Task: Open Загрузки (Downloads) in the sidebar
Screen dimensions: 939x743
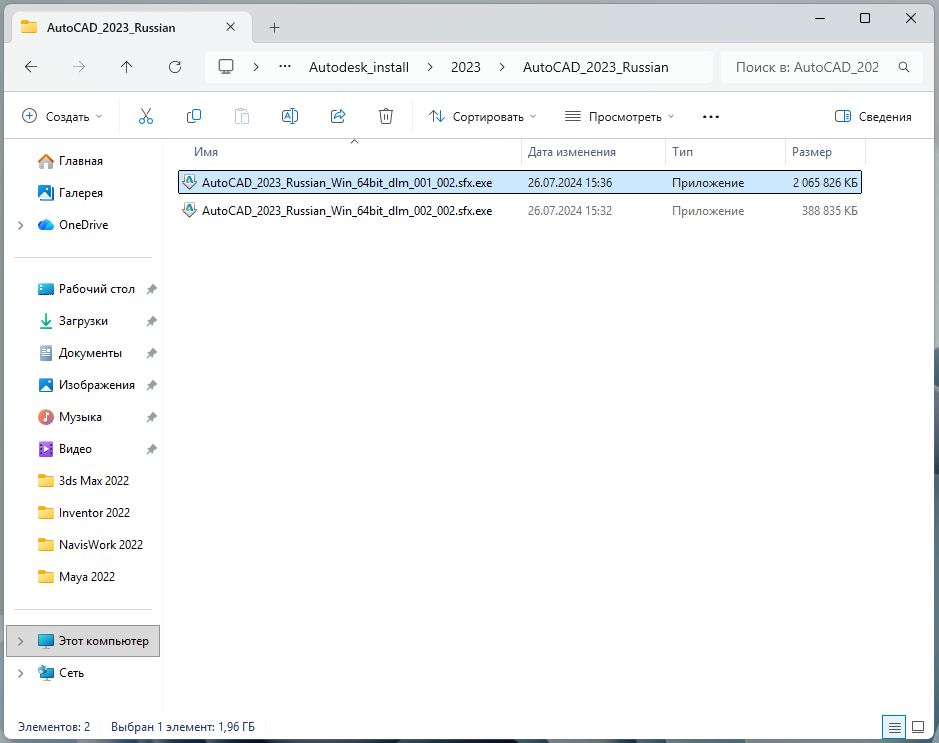Action: [72, 321]
